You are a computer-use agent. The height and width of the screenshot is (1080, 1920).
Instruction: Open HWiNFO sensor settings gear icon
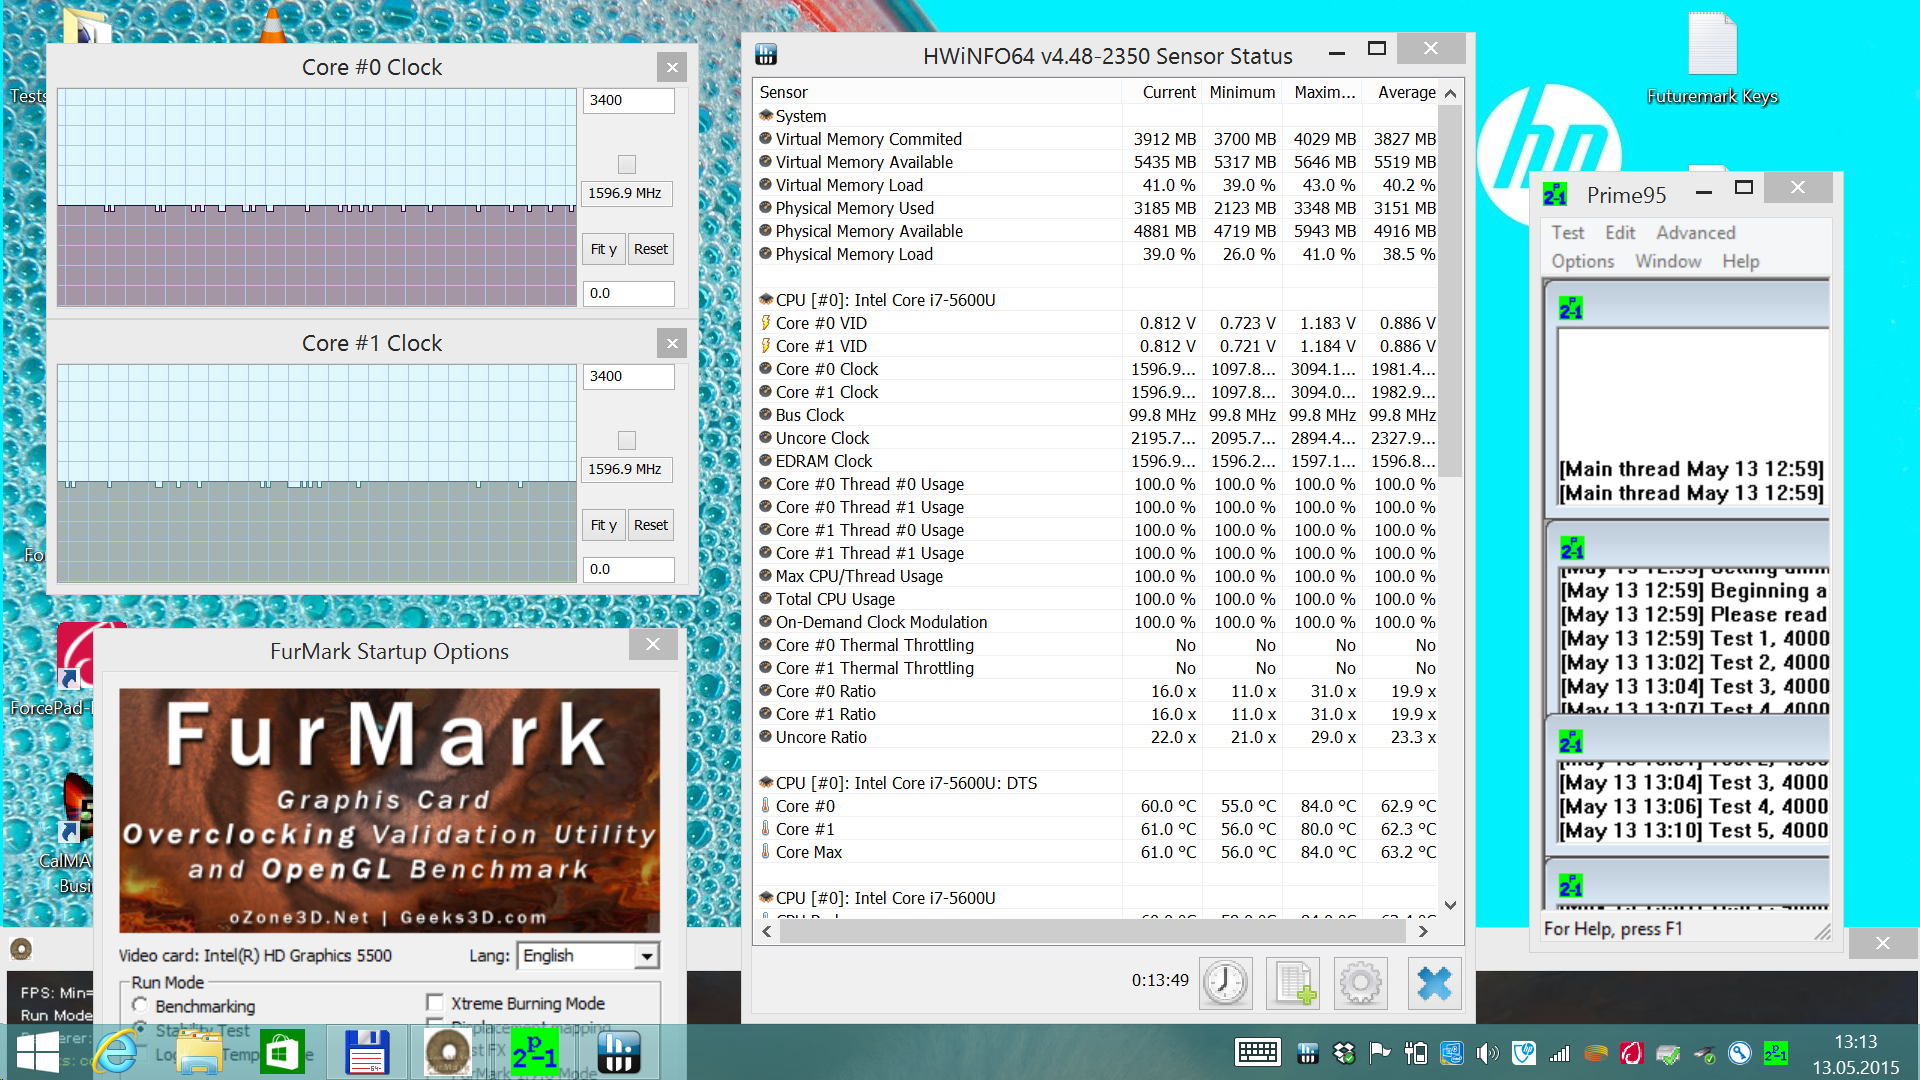coord(1360,983)
